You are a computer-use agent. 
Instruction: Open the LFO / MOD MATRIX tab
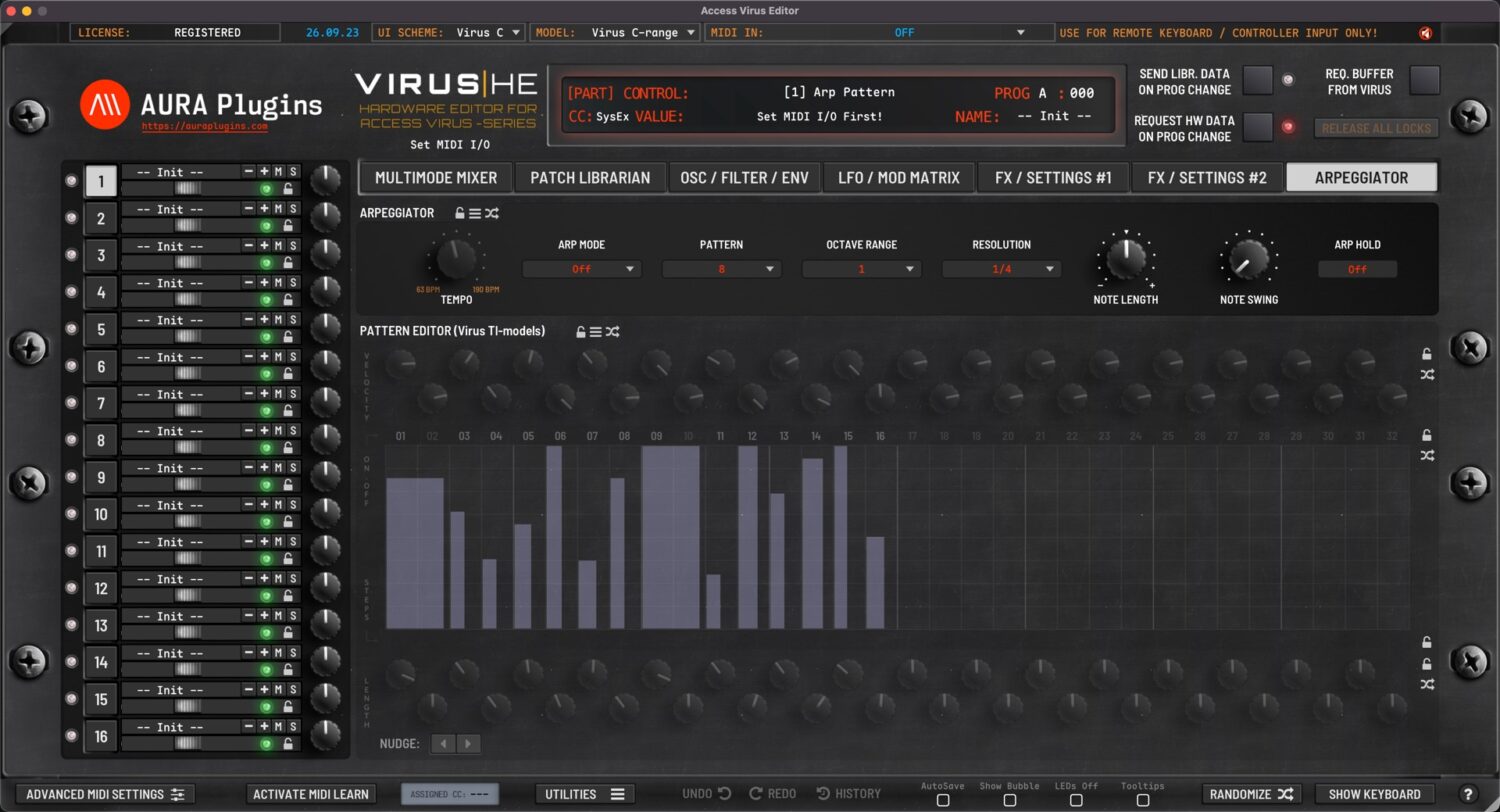(899, 178)
